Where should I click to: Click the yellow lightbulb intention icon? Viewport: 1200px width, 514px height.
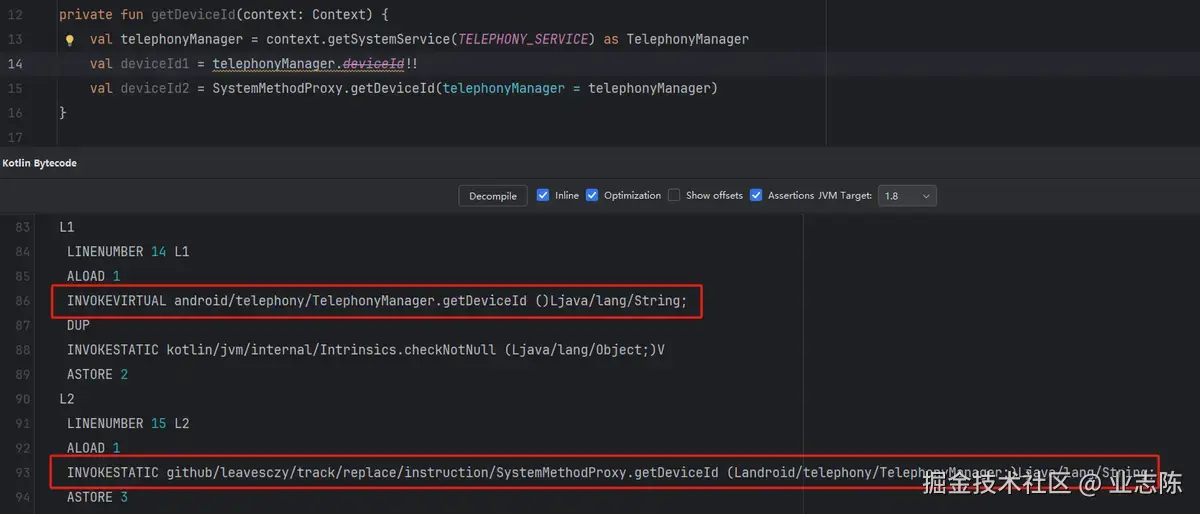pos(69,40)
